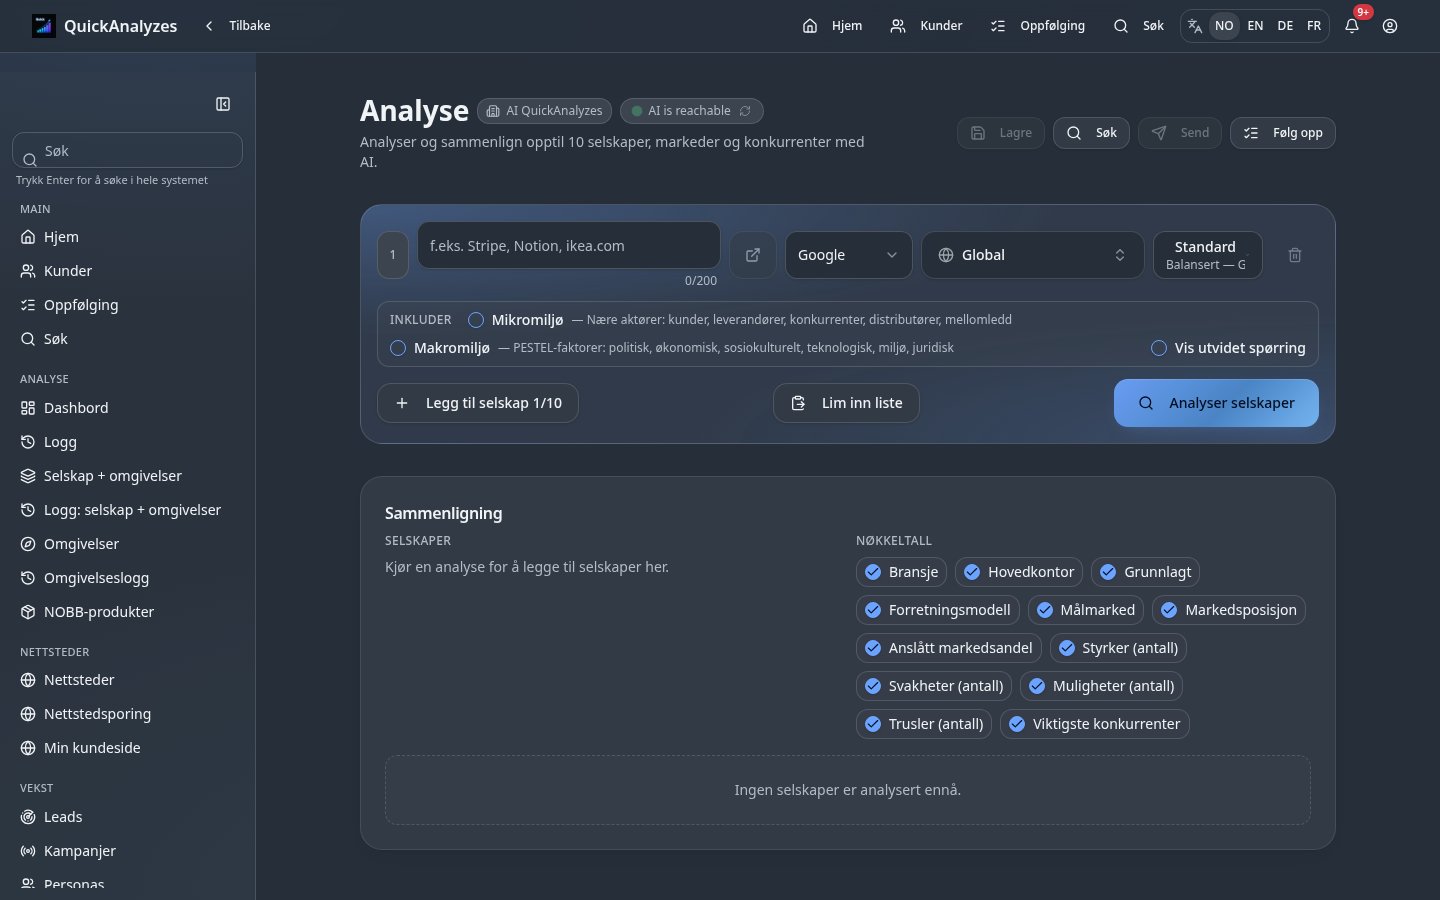1440x900 pixels.
Task: Refresh AI reachability status icon
Action: [745, 111]
